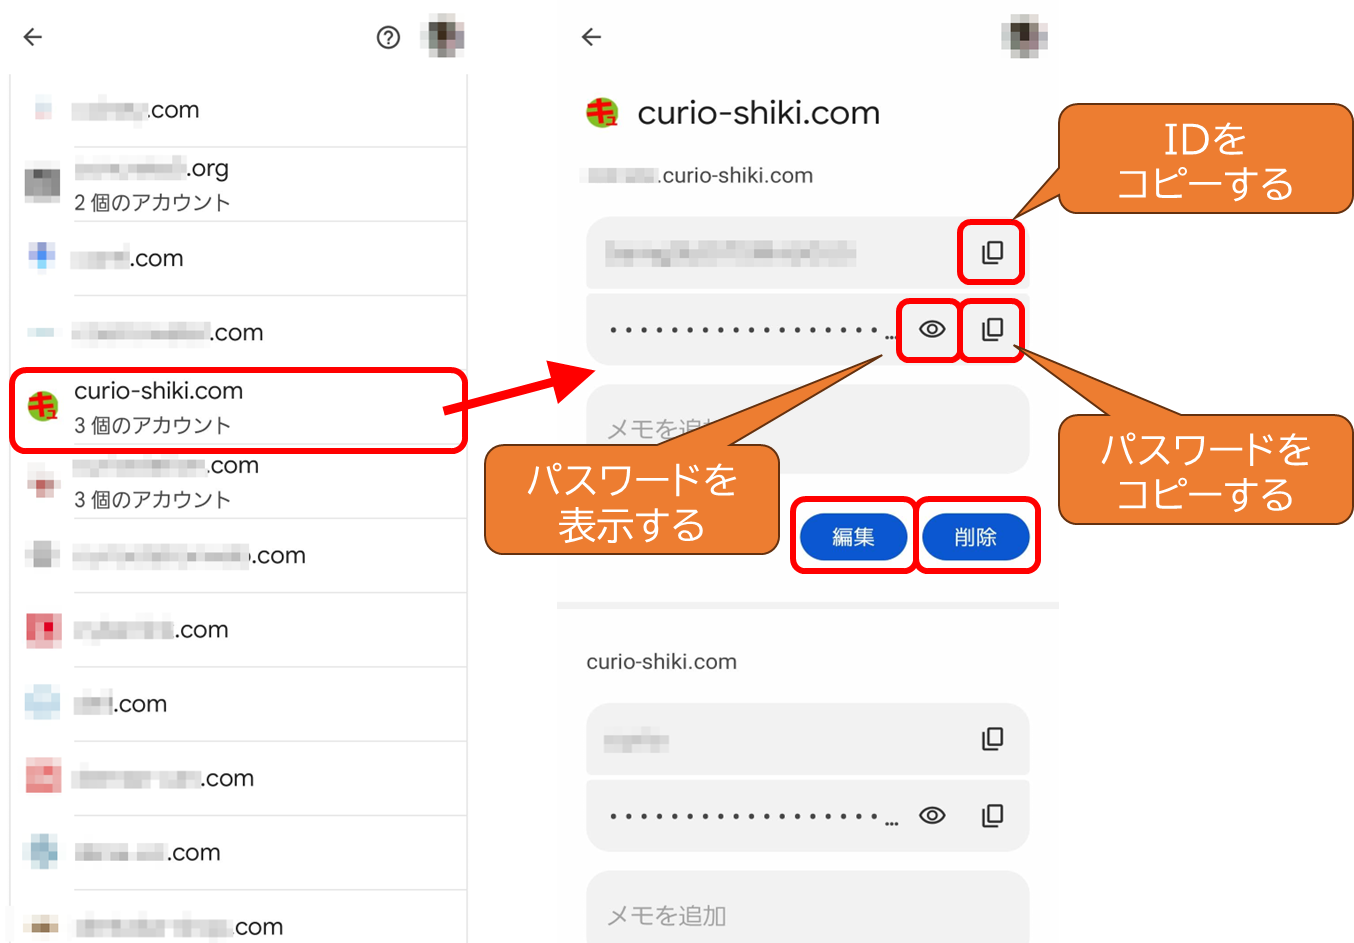Viewport: 1354px width, 943px height.
Task: Copy the first account's ID with copy icon
Action: point(992,253)
